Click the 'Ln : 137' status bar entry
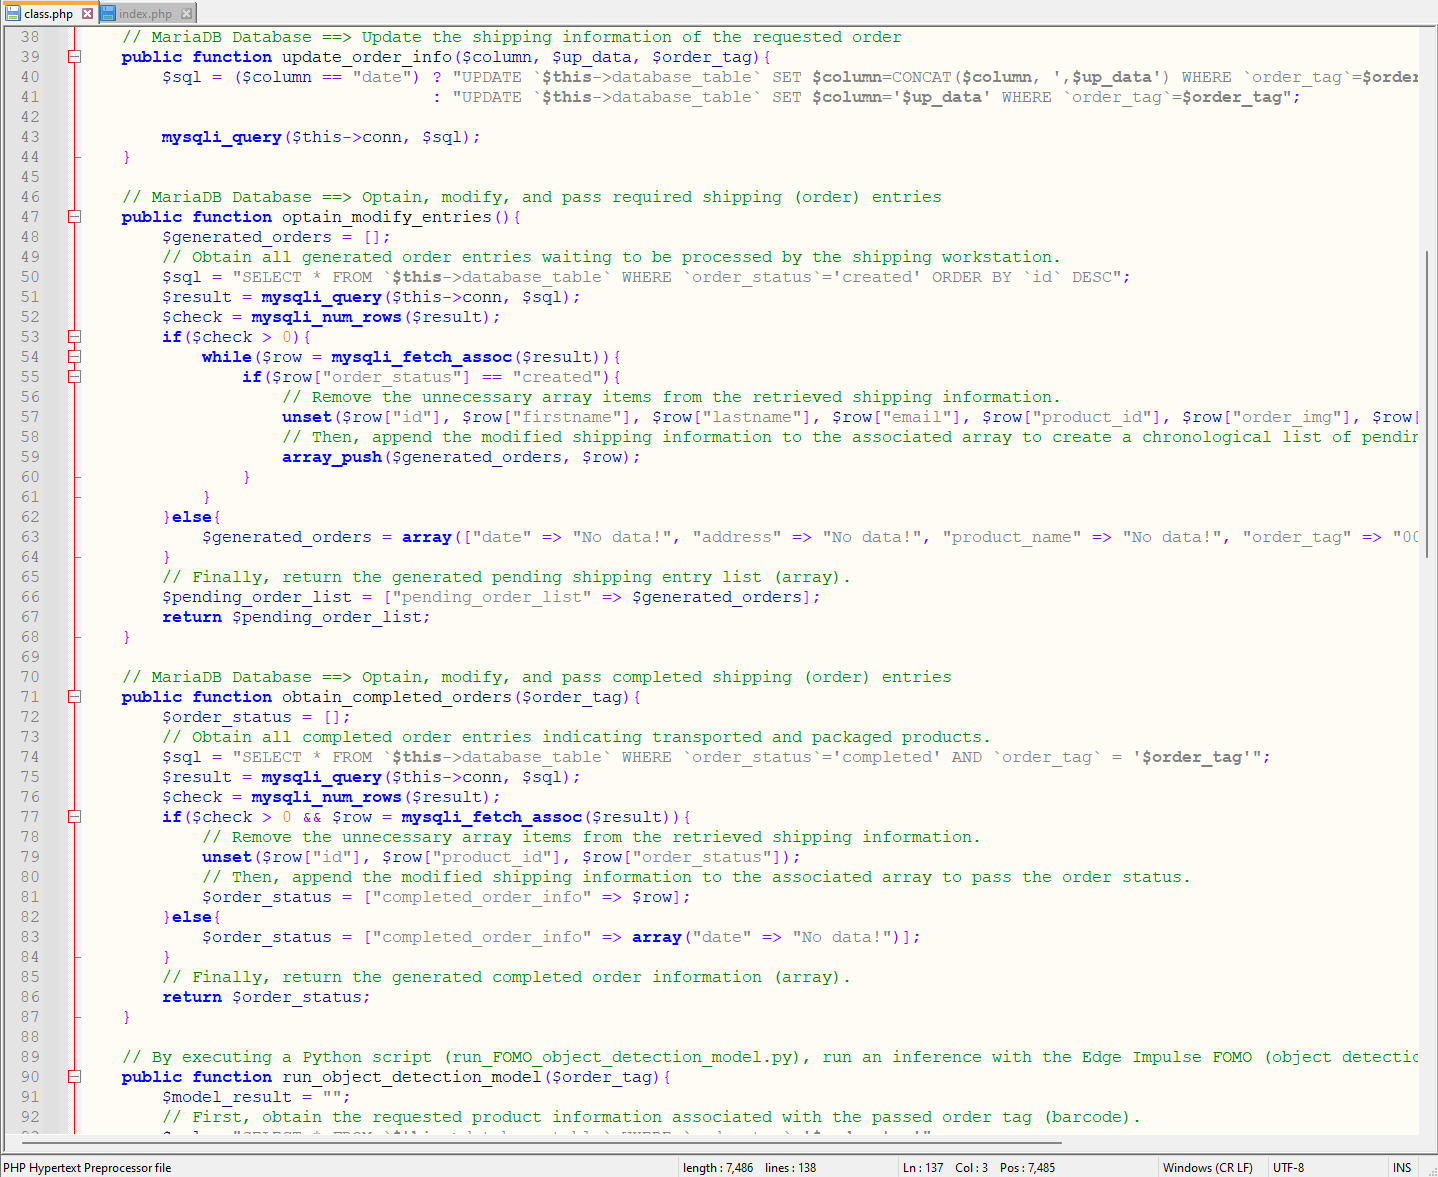 click(x=923, y=1167)
